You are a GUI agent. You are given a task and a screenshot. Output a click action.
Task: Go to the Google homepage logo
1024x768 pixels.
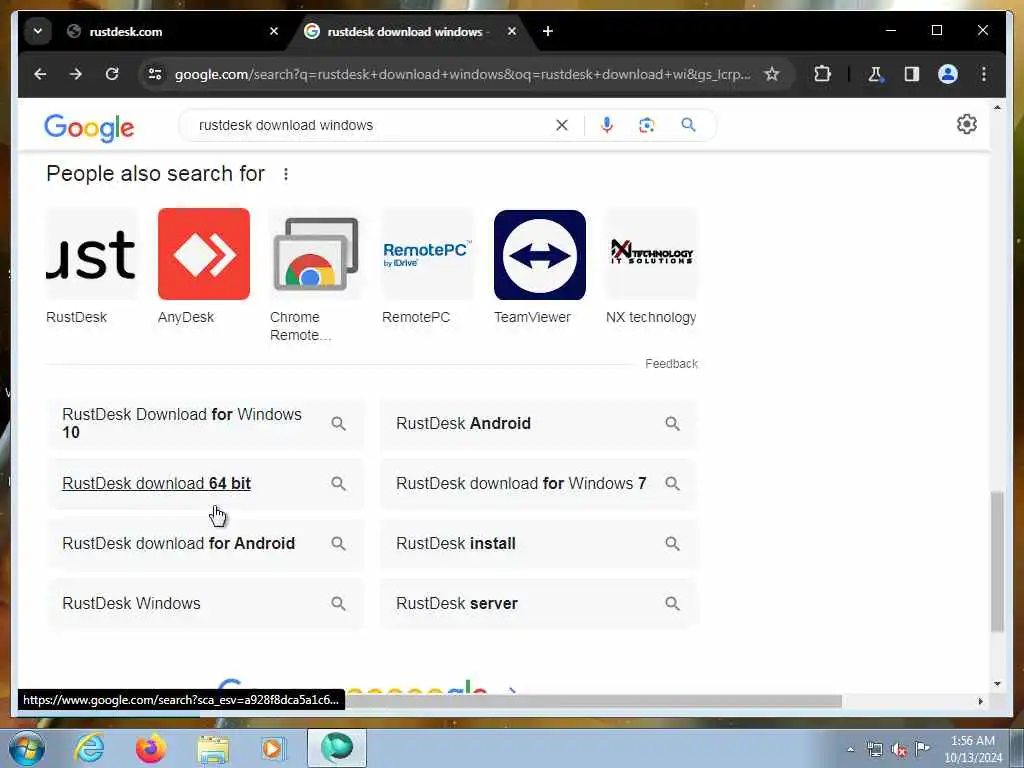coord(89,127)
